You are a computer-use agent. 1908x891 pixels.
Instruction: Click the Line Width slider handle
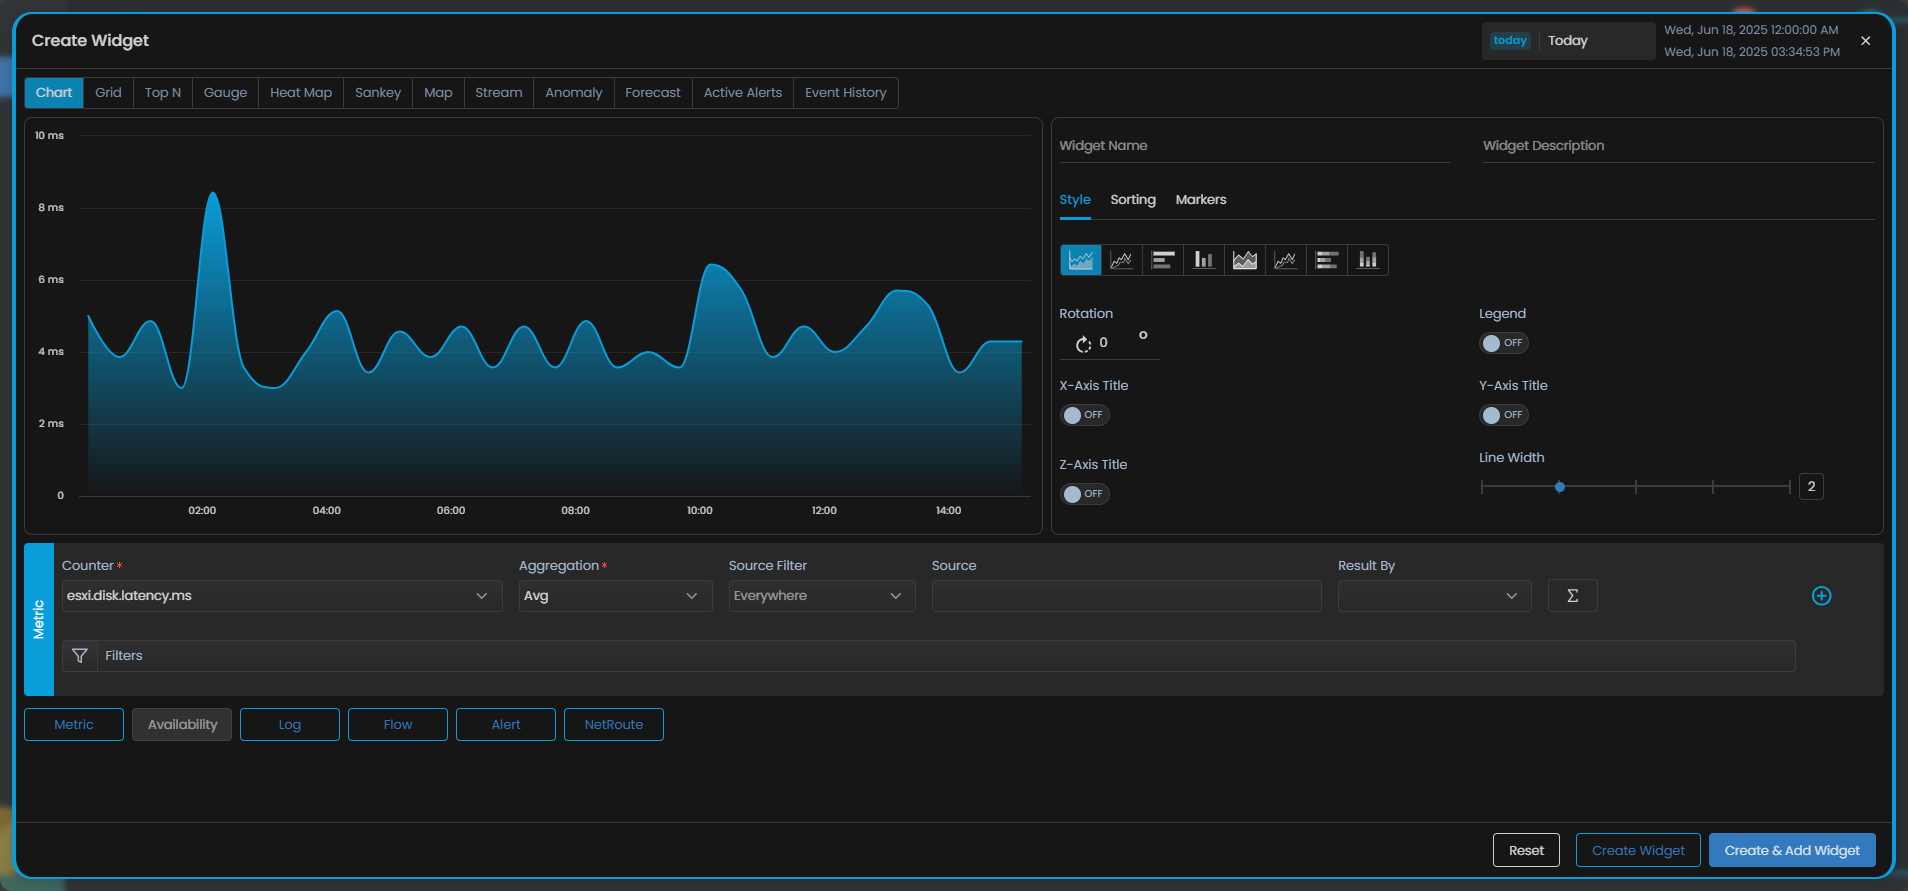1559,487
